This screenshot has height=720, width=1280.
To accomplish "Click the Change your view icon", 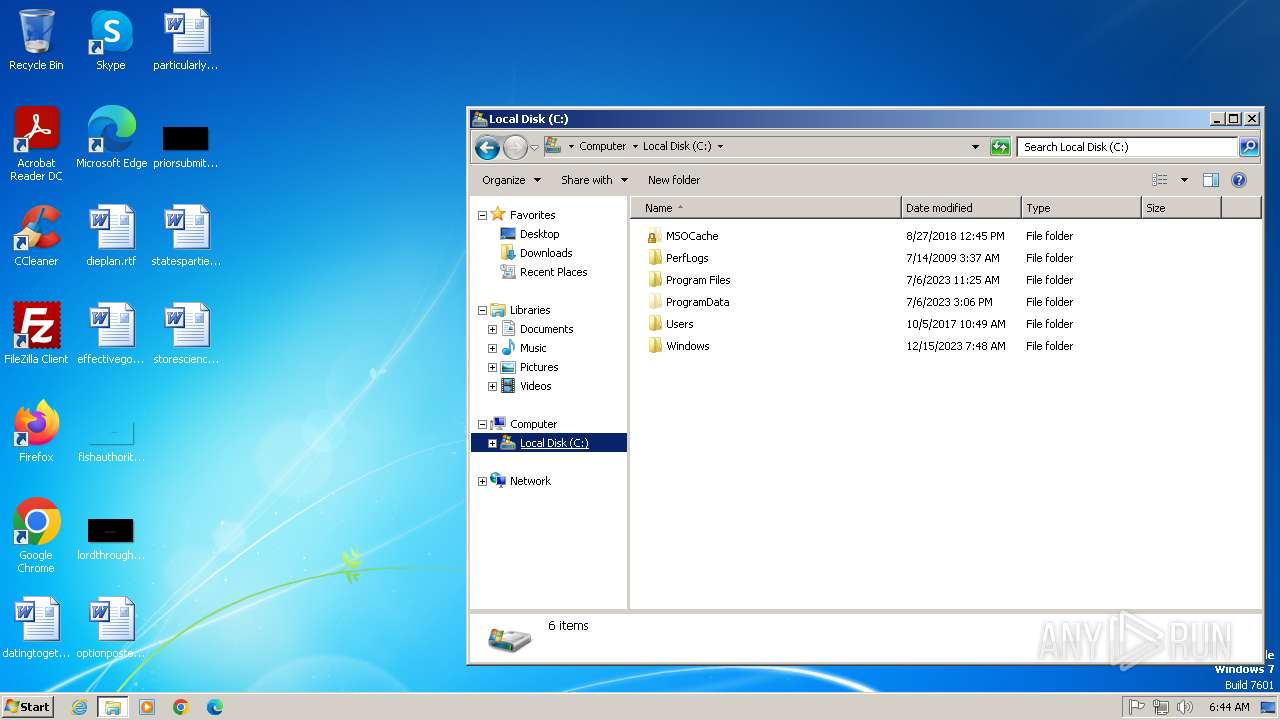I will (1160, 180).
